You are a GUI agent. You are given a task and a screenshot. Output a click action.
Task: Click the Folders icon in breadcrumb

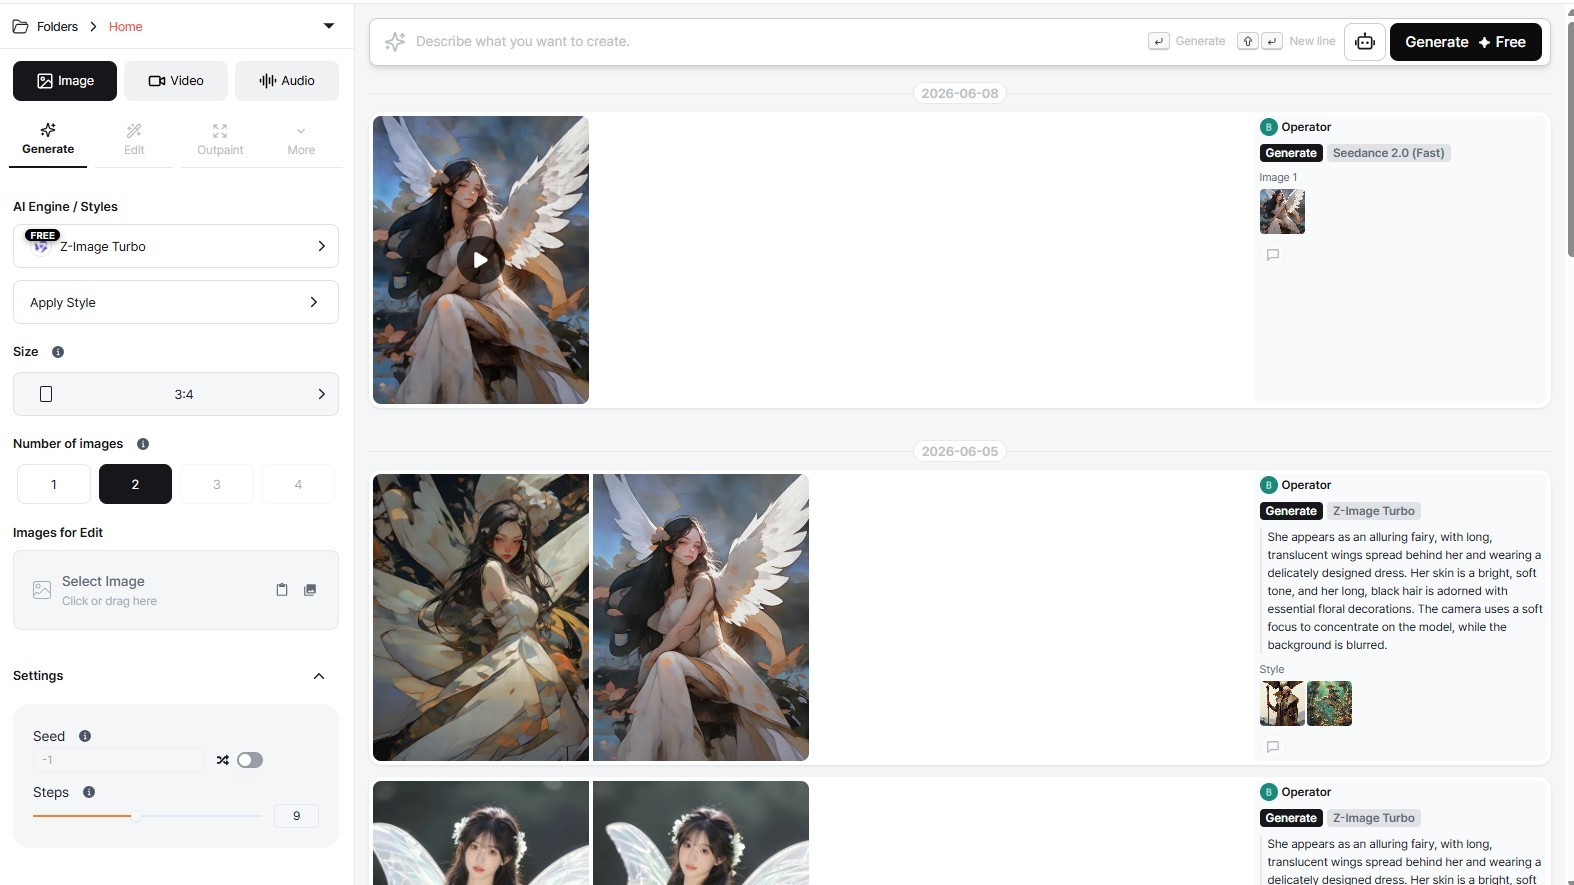click(x=20, y=26)
